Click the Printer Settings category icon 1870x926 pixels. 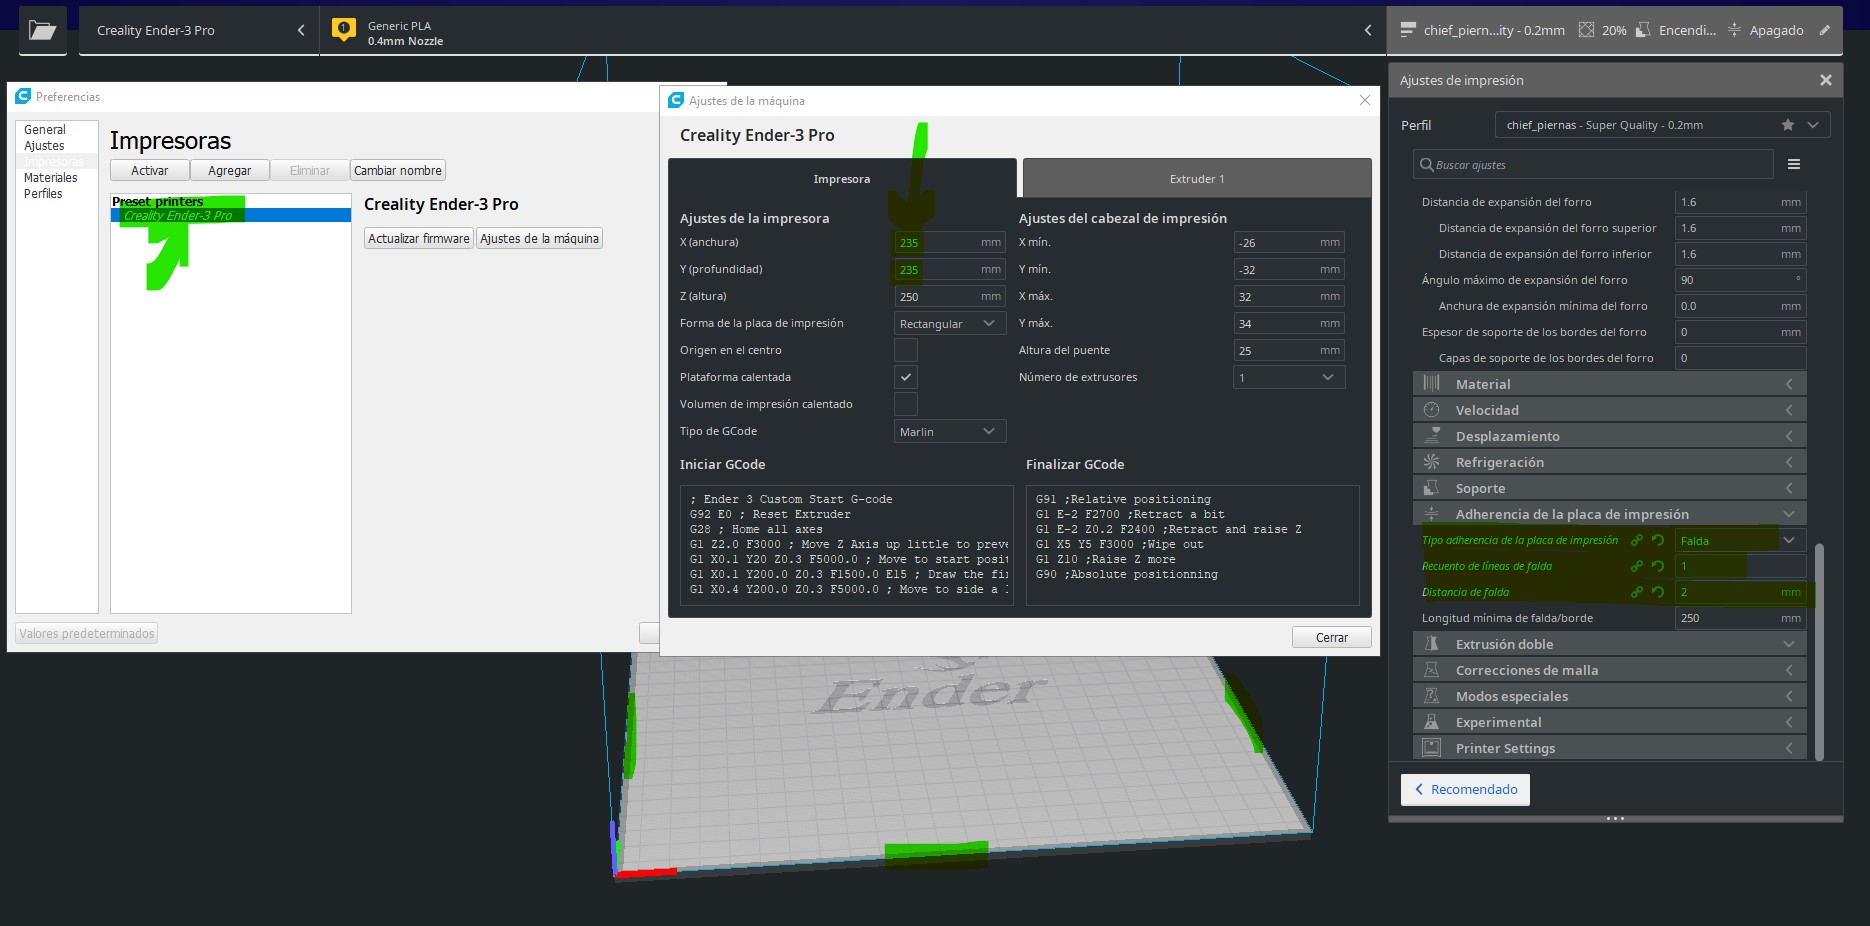(1432, 747)
